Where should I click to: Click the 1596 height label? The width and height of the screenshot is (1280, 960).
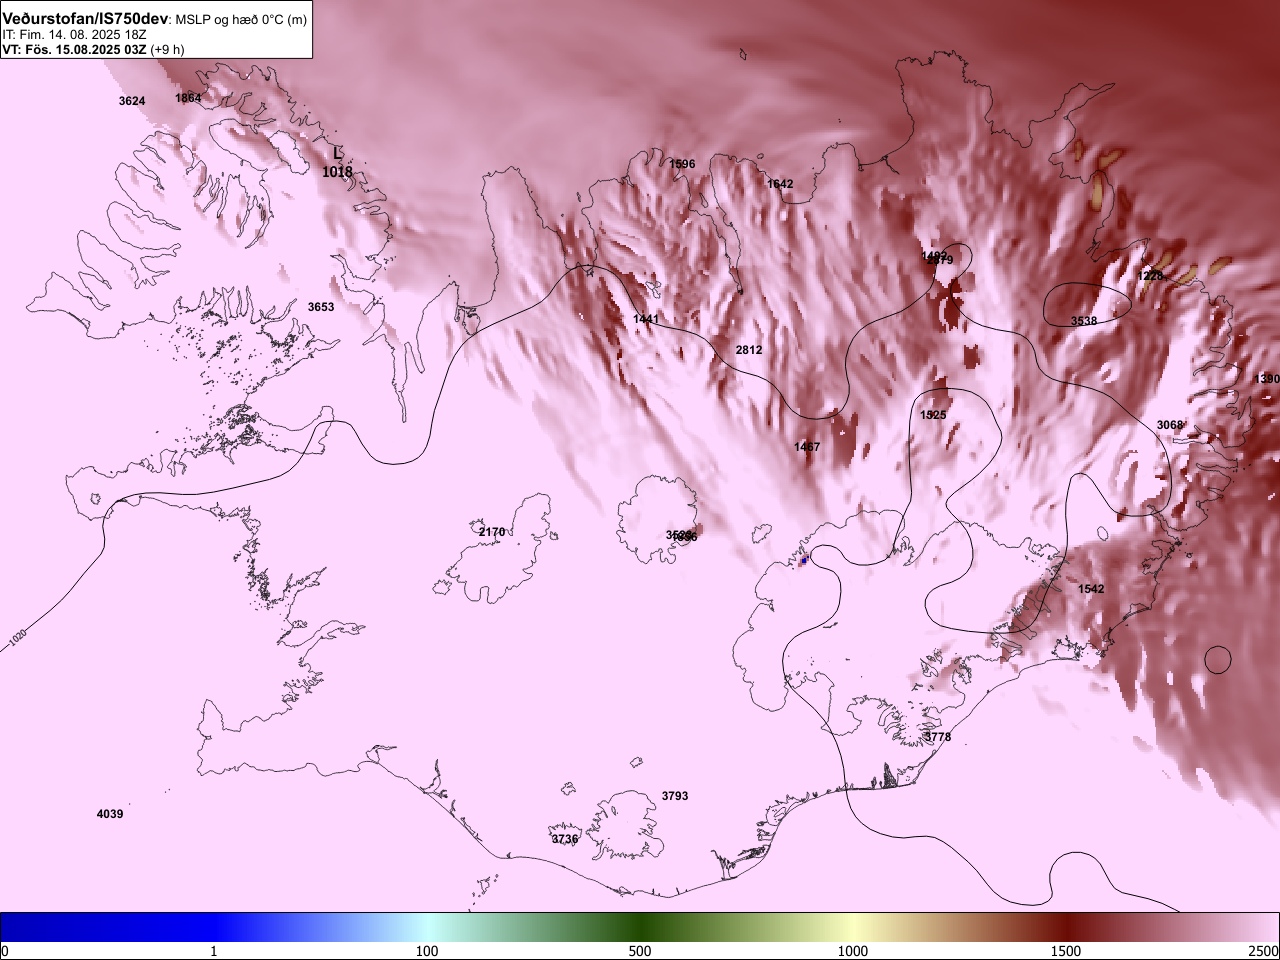pyautogui.click(x=682, y=164)
